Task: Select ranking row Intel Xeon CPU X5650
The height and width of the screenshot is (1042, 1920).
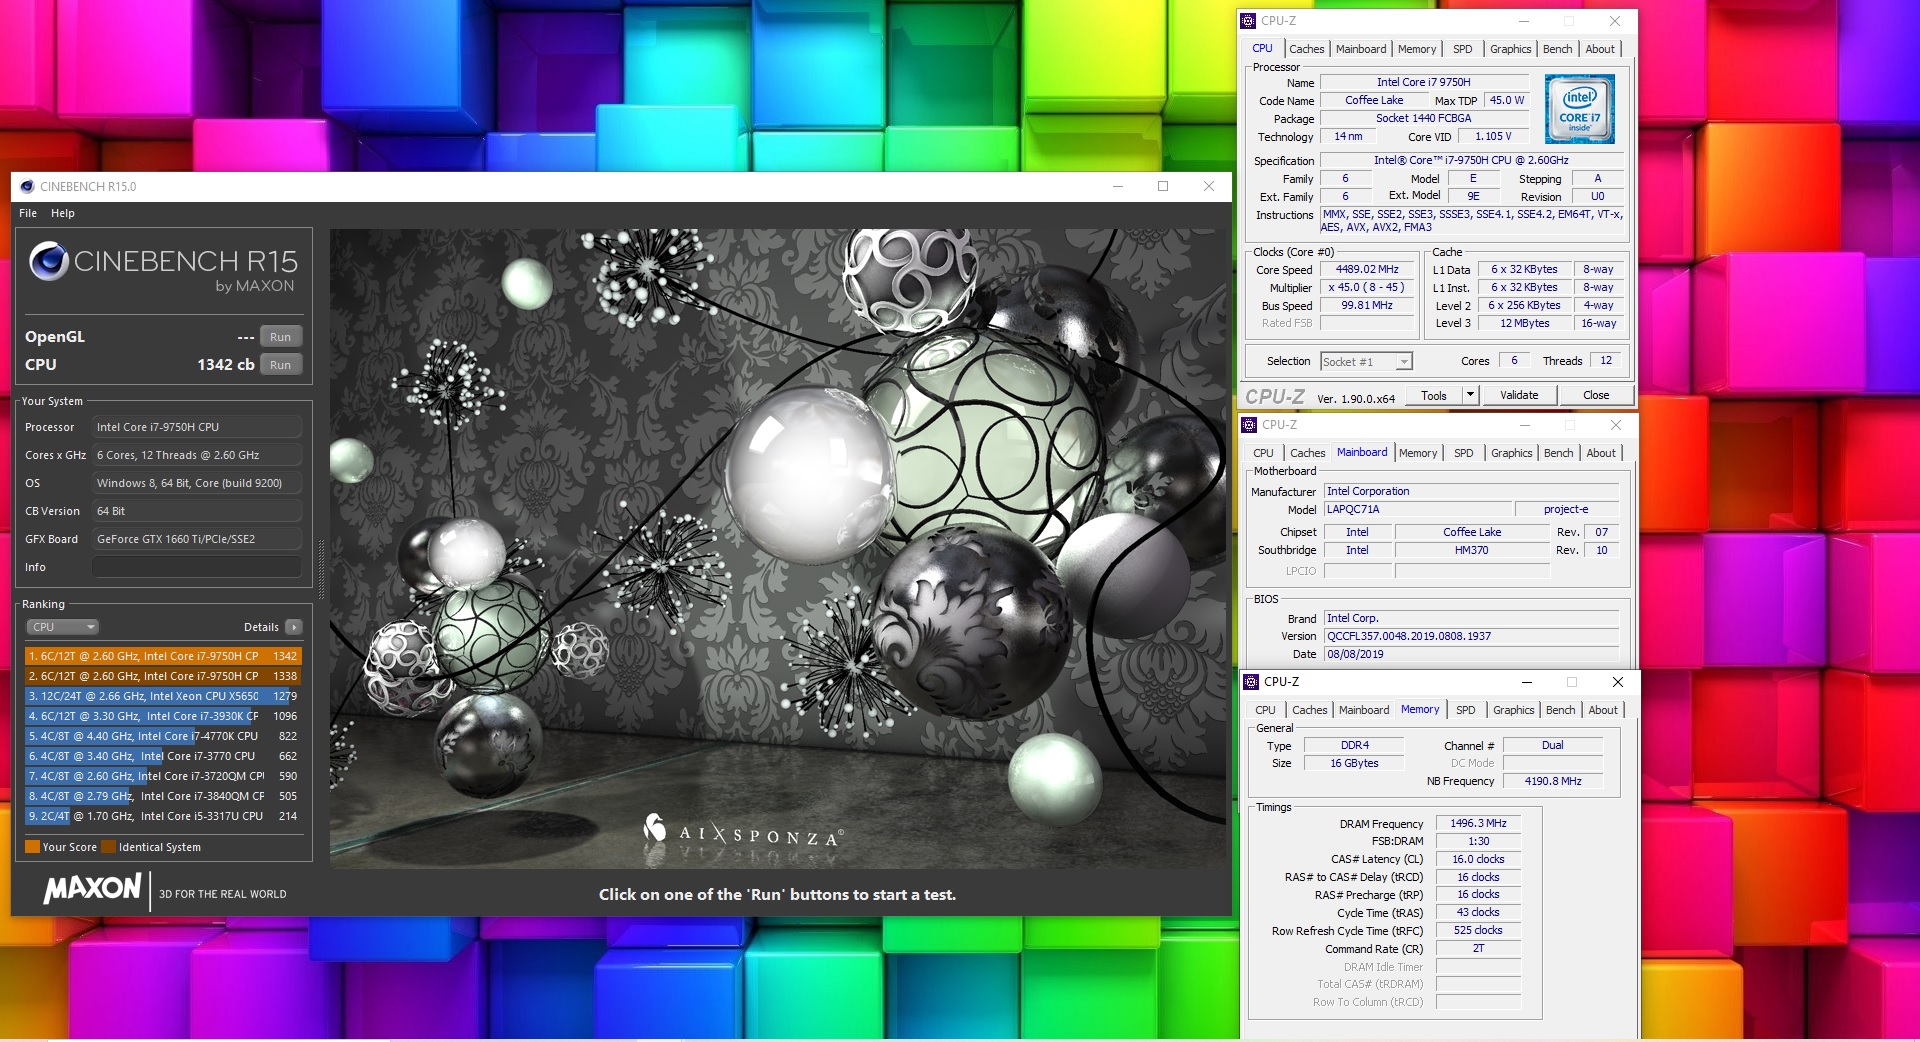Action: coord(163,696)
